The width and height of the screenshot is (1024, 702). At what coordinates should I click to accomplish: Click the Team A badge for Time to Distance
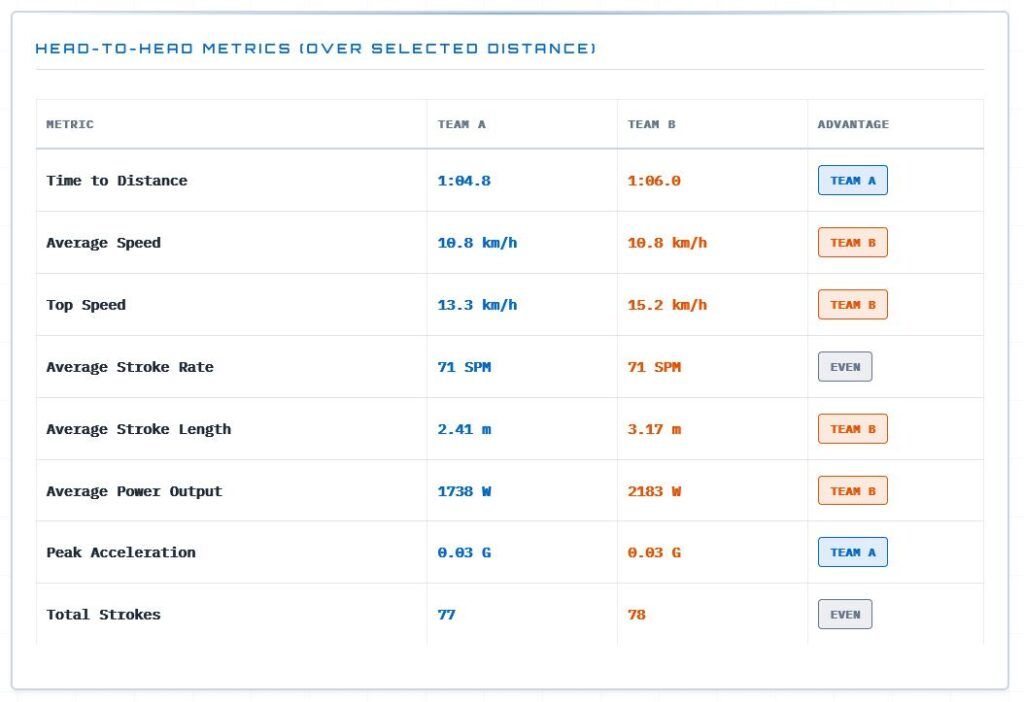(x=852, y=180)
